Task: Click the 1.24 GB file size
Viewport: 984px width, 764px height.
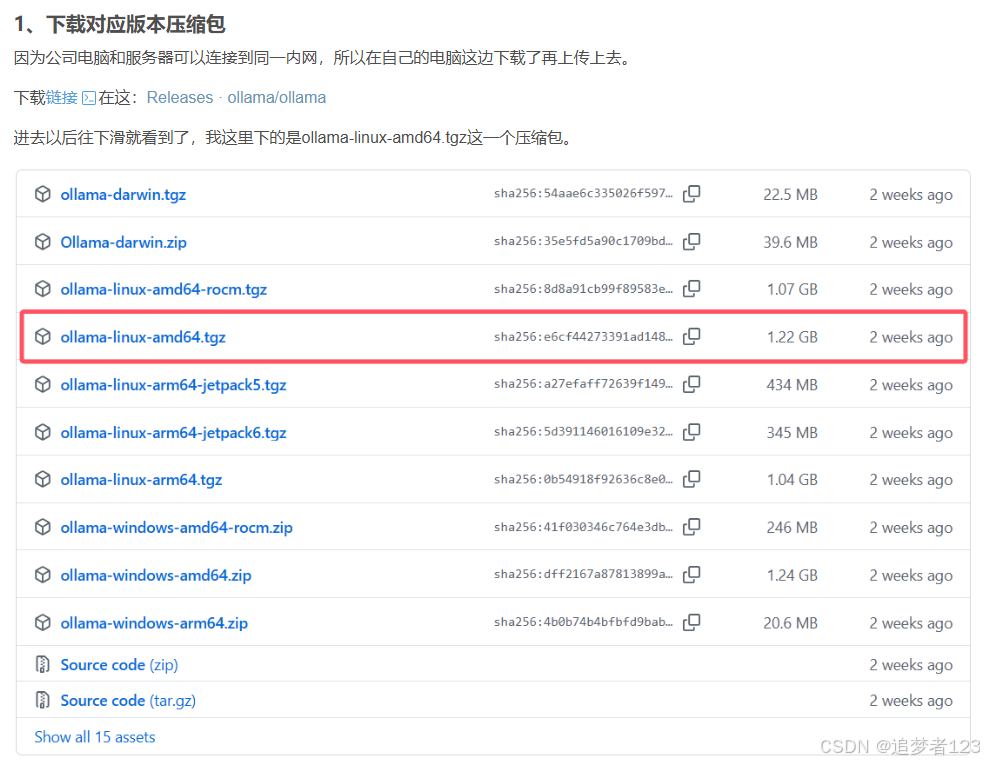Action: (792, 575)
